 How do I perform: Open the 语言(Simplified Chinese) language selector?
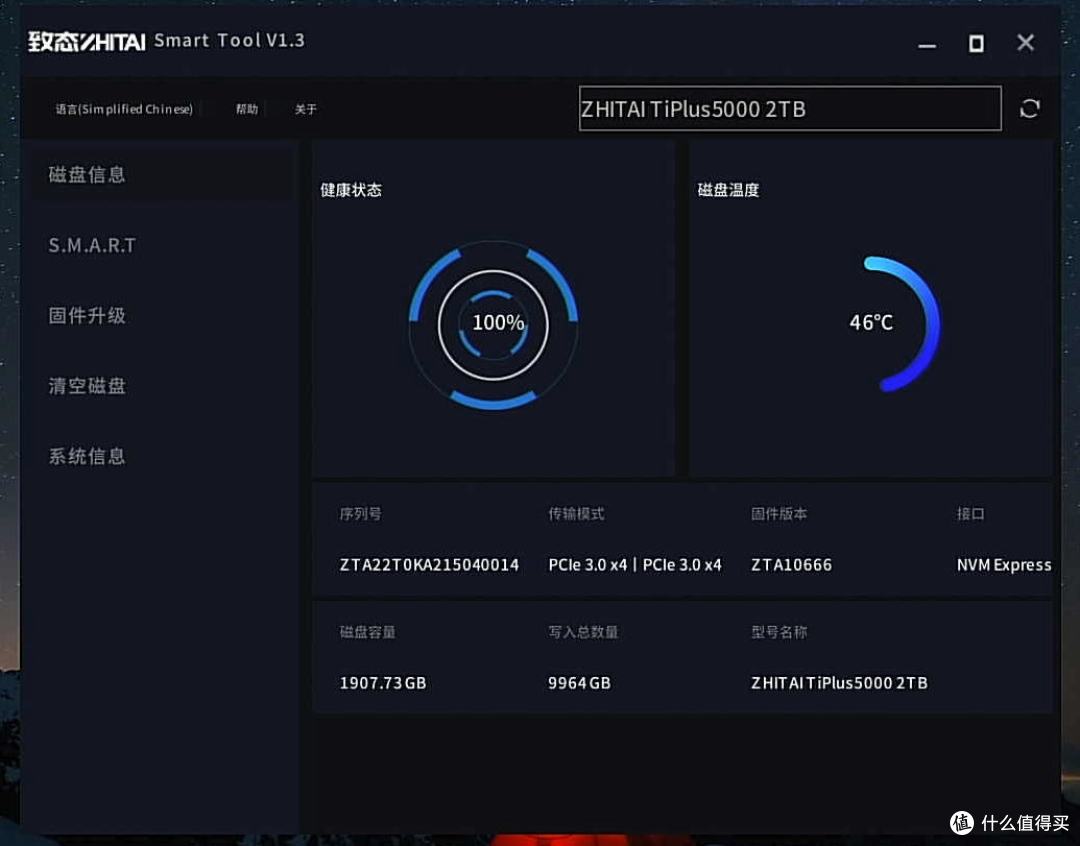point(124,109)
